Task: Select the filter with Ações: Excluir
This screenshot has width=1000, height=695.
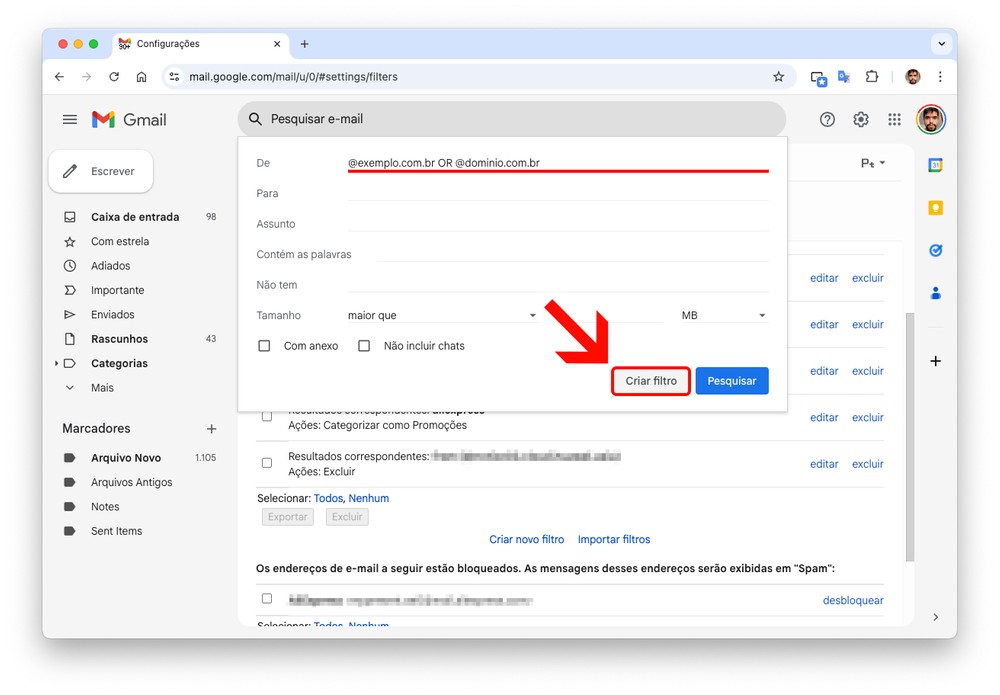Action: (267, 463)
